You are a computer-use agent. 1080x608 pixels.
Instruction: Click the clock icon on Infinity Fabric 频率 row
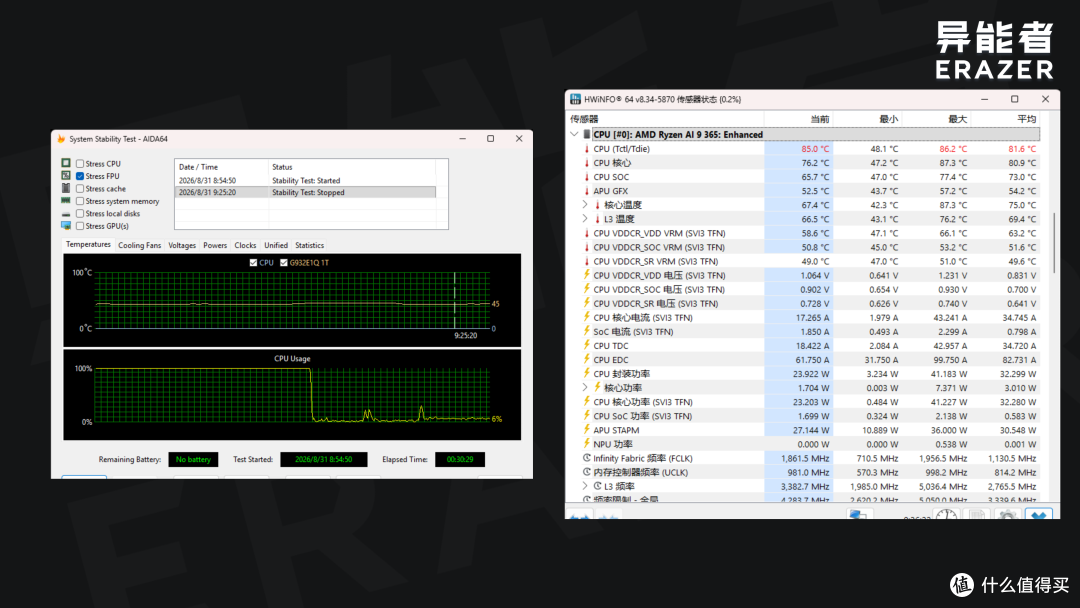click(x=587, y=458)
